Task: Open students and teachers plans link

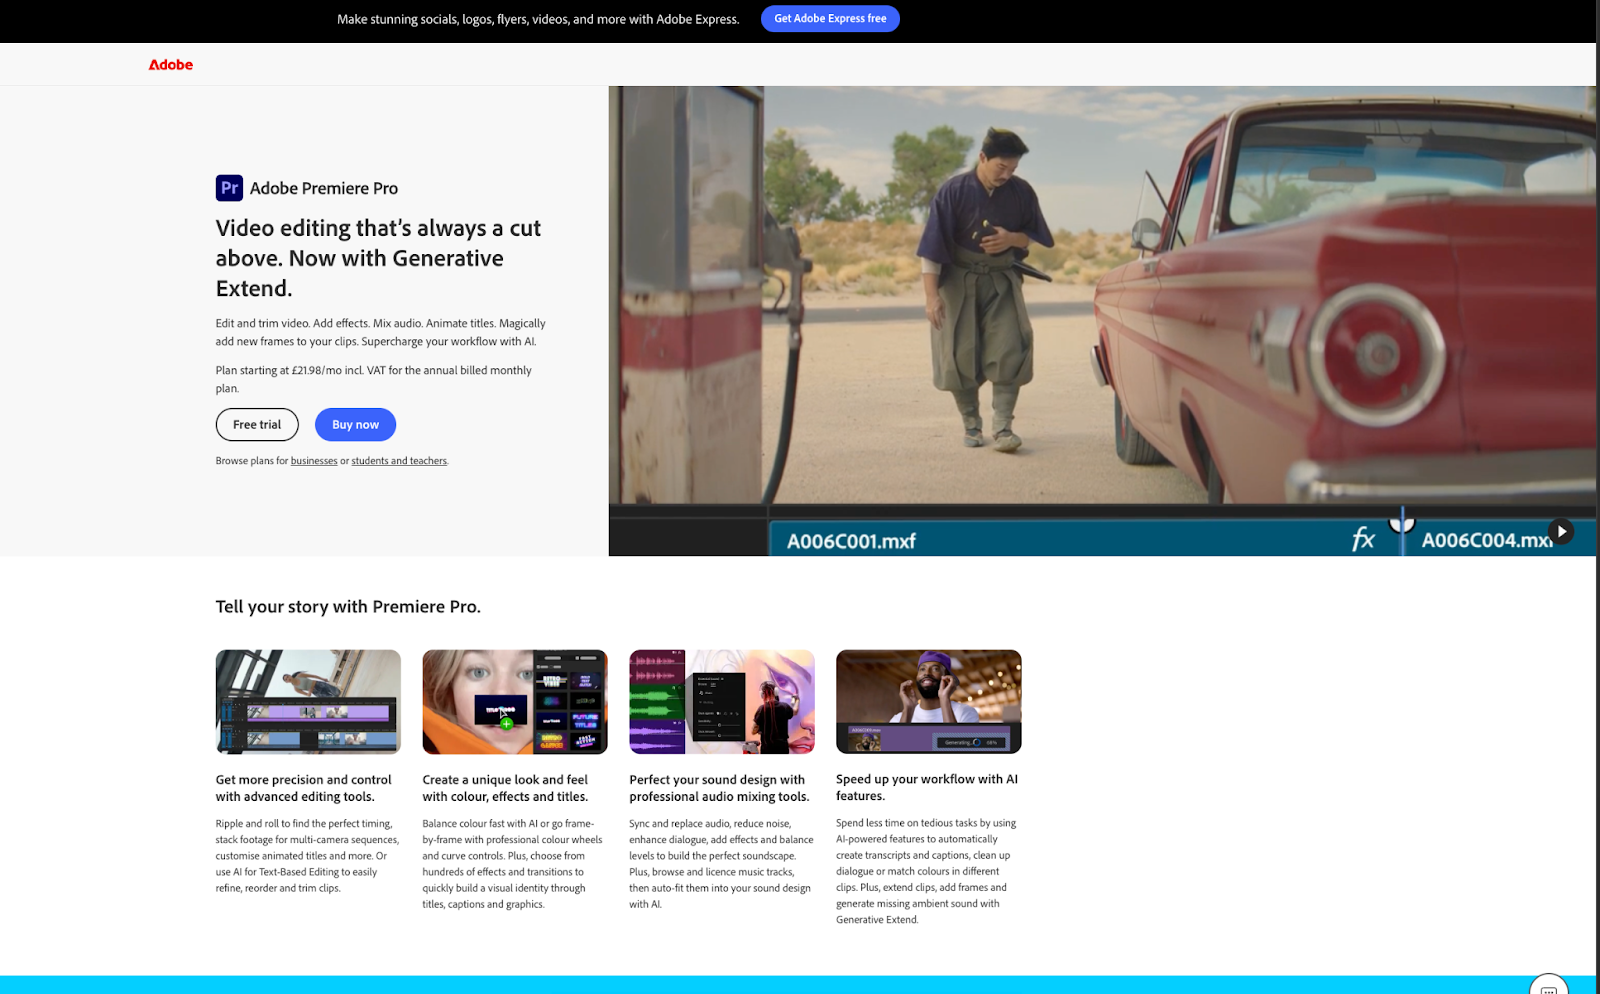Action: click(x=399, y=461)
